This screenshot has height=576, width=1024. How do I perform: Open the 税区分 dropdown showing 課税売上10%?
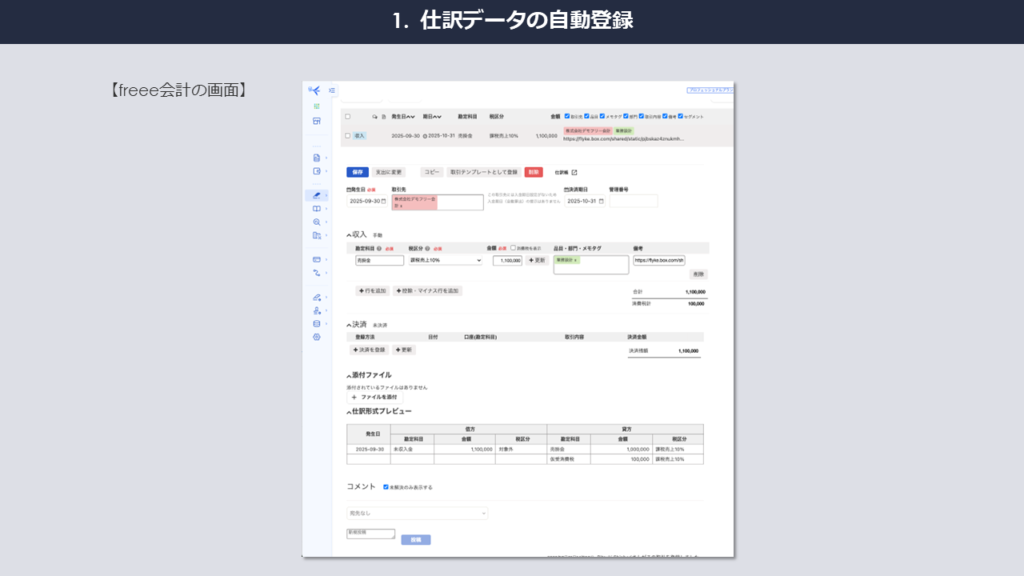coord(445,260)
